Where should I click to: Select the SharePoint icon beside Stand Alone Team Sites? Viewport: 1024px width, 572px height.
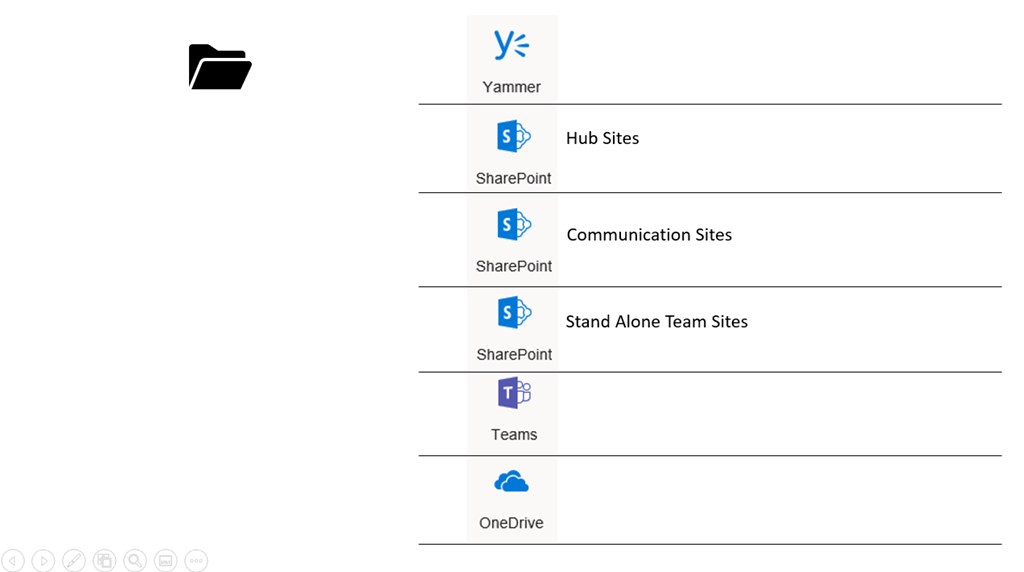(513, 313)
